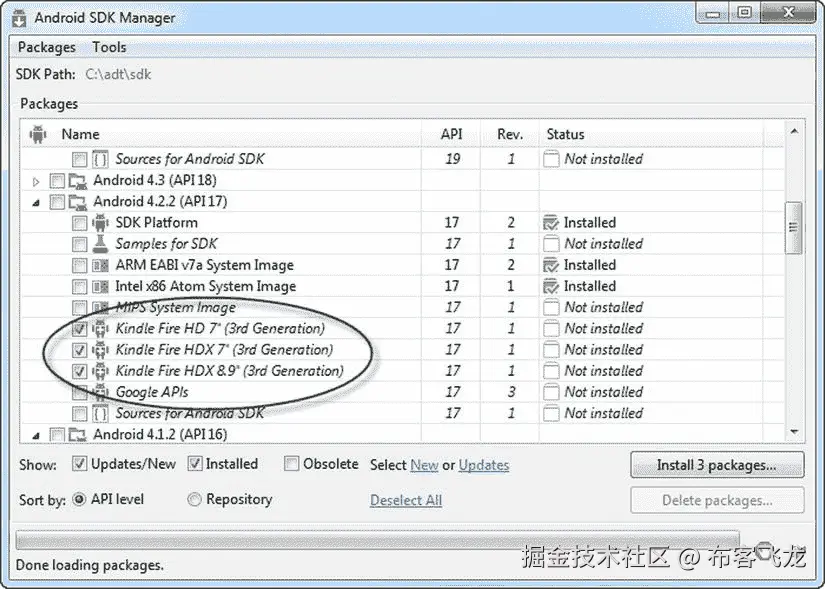Click Not installed status icon for Google APIs
This screenshot has height=589, width=825.
[x=551, y=392]
